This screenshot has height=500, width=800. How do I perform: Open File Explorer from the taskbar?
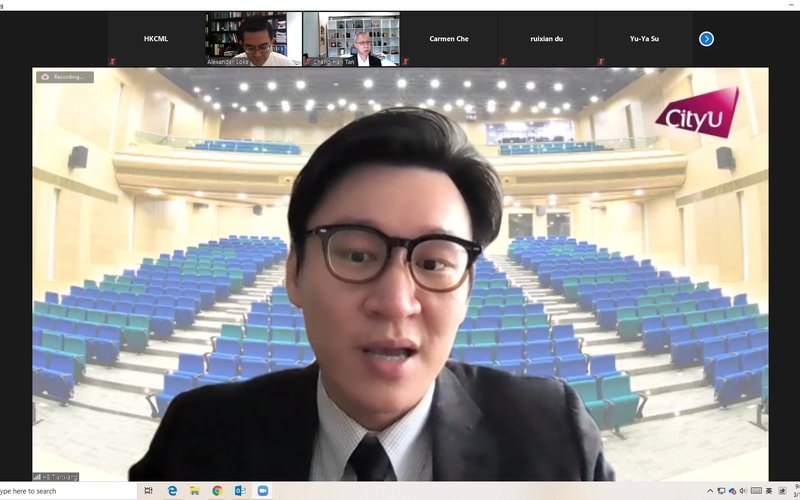click(x=194, y=491)
